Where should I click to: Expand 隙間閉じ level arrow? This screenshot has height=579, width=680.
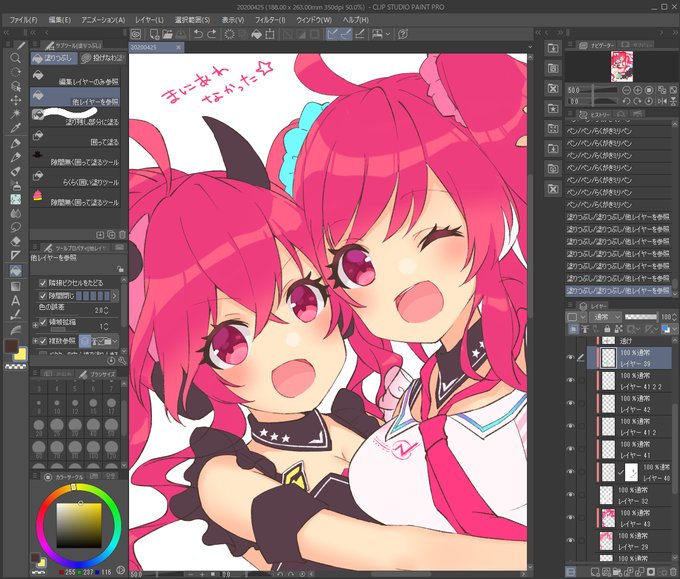tap(114, 296)
